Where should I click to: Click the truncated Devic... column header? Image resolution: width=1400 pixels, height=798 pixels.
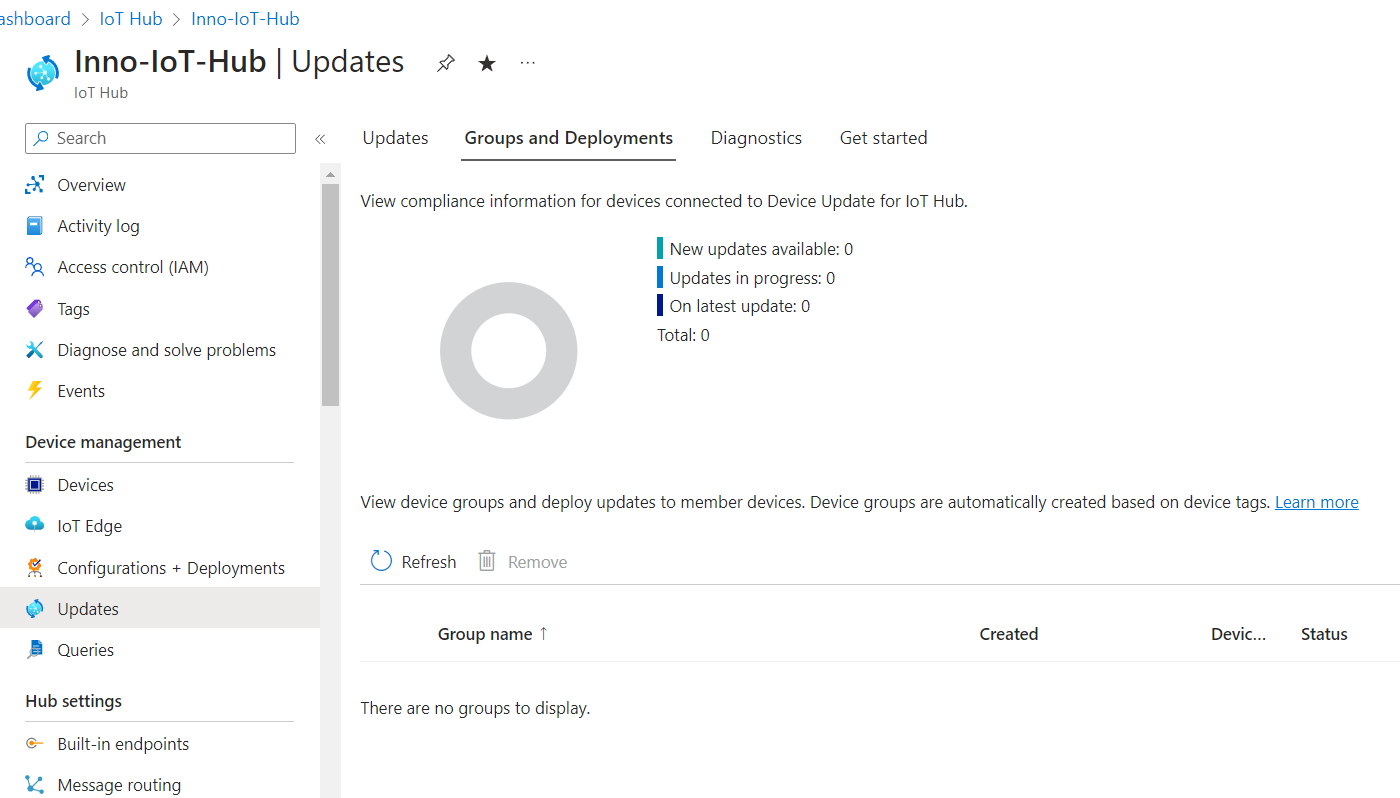coord(1238,634)
